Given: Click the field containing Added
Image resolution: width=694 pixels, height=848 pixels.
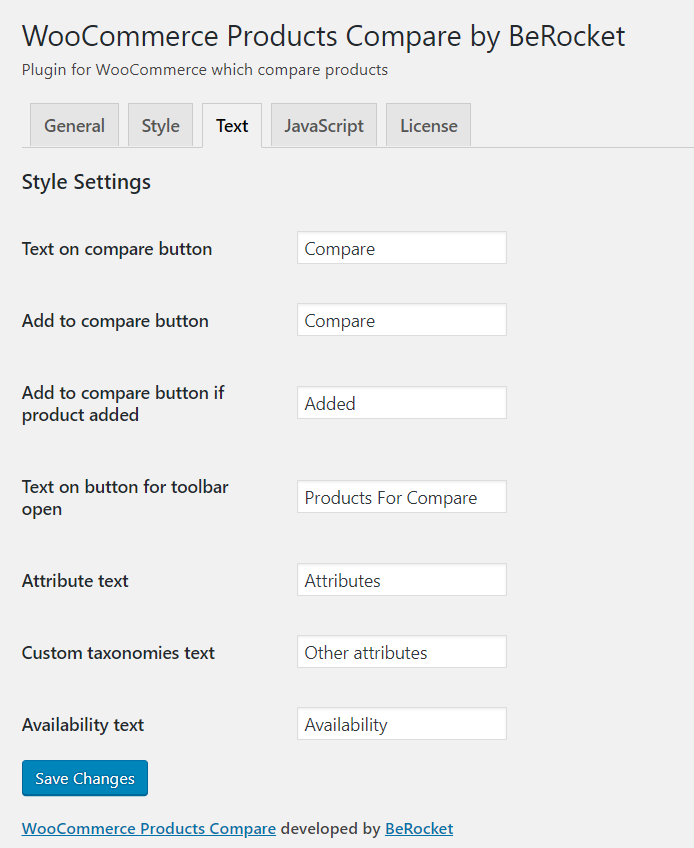Looking at the screenshot, I should 402,402.
